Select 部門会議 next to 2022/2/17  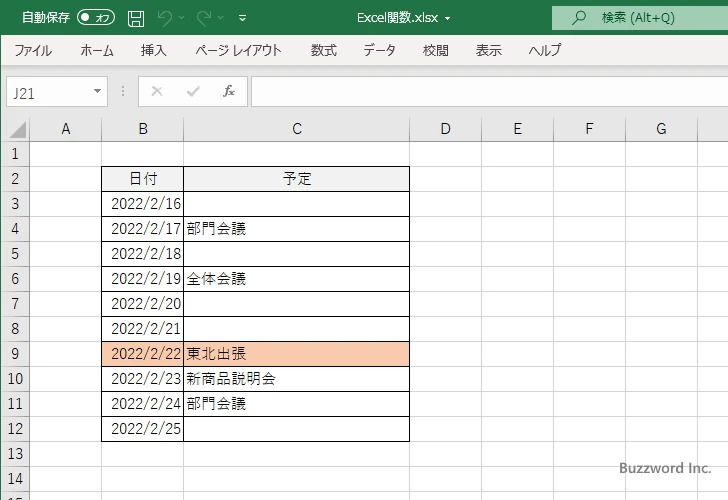[x=297, y=229]
